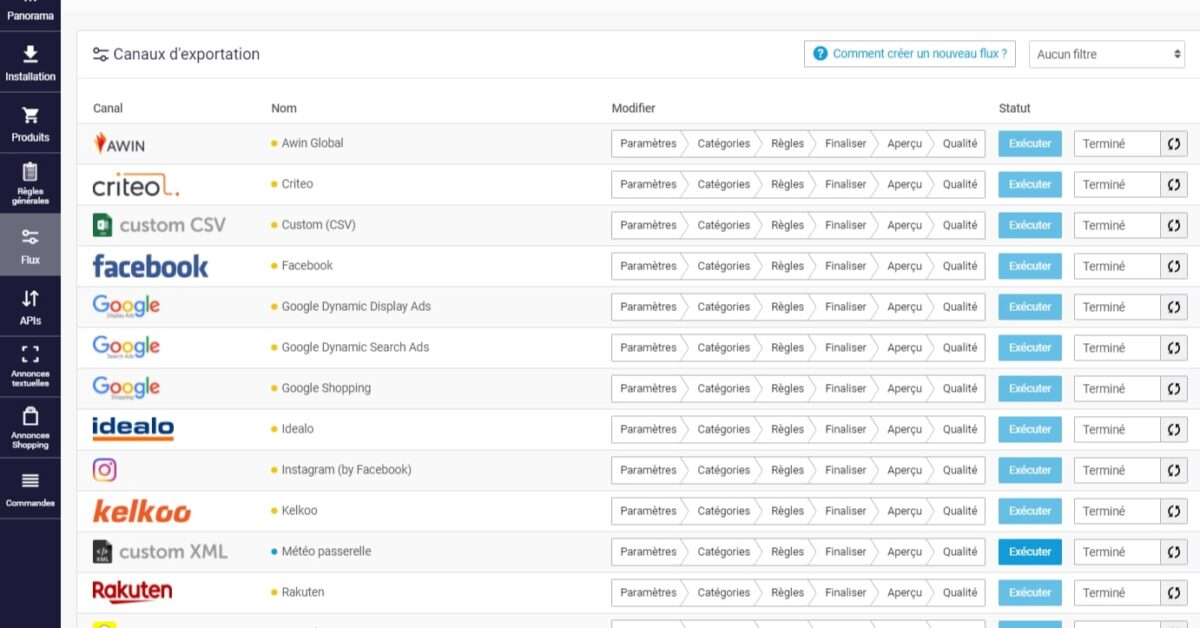Refresh the Criteo feed status

(x=1174, y=184)
